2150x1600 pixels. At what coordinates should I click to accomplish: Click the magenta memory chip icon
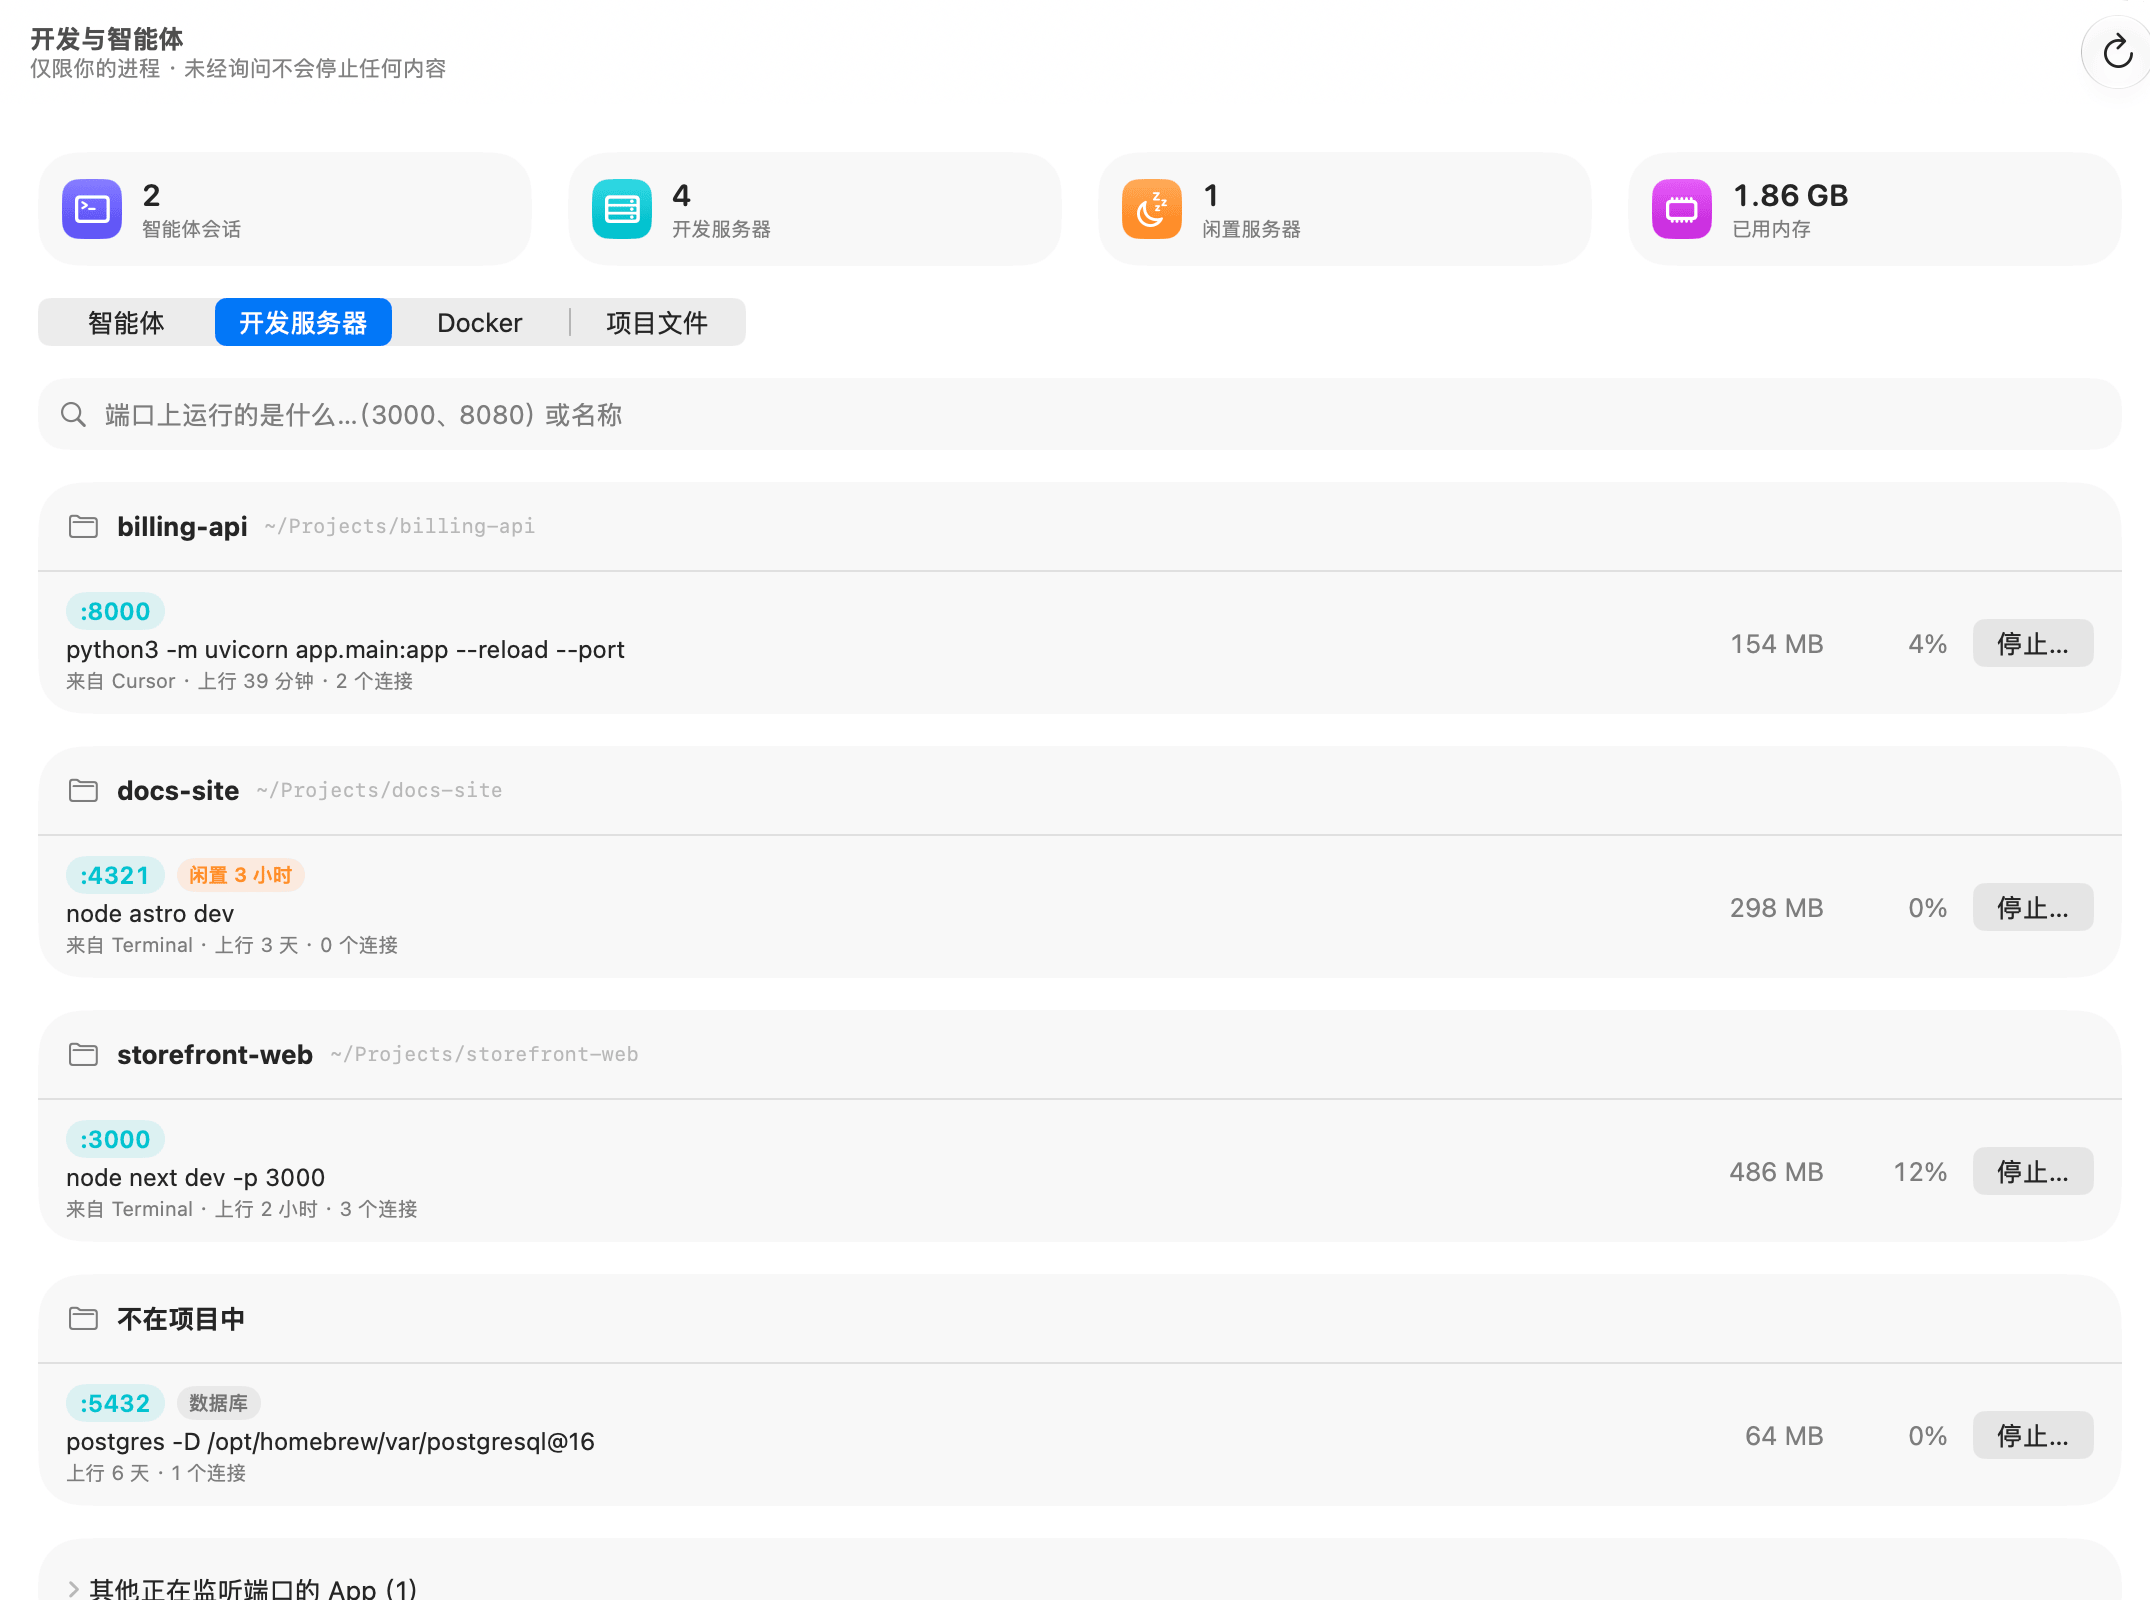[1682, 209]
